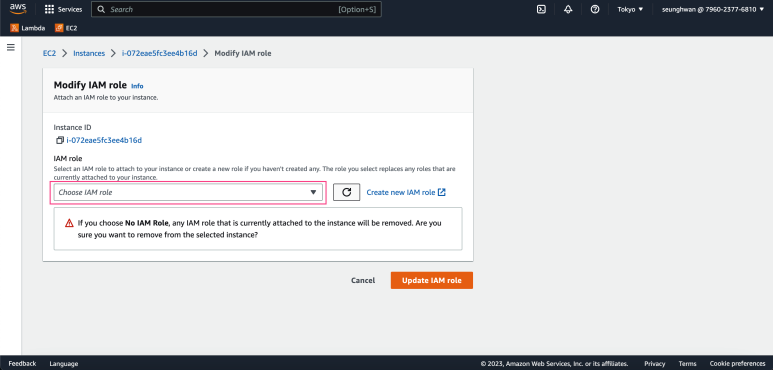Click the Modify IAM role breadcrumb text
The height and width of the screenshot is (370, 773).
point(243,53)
